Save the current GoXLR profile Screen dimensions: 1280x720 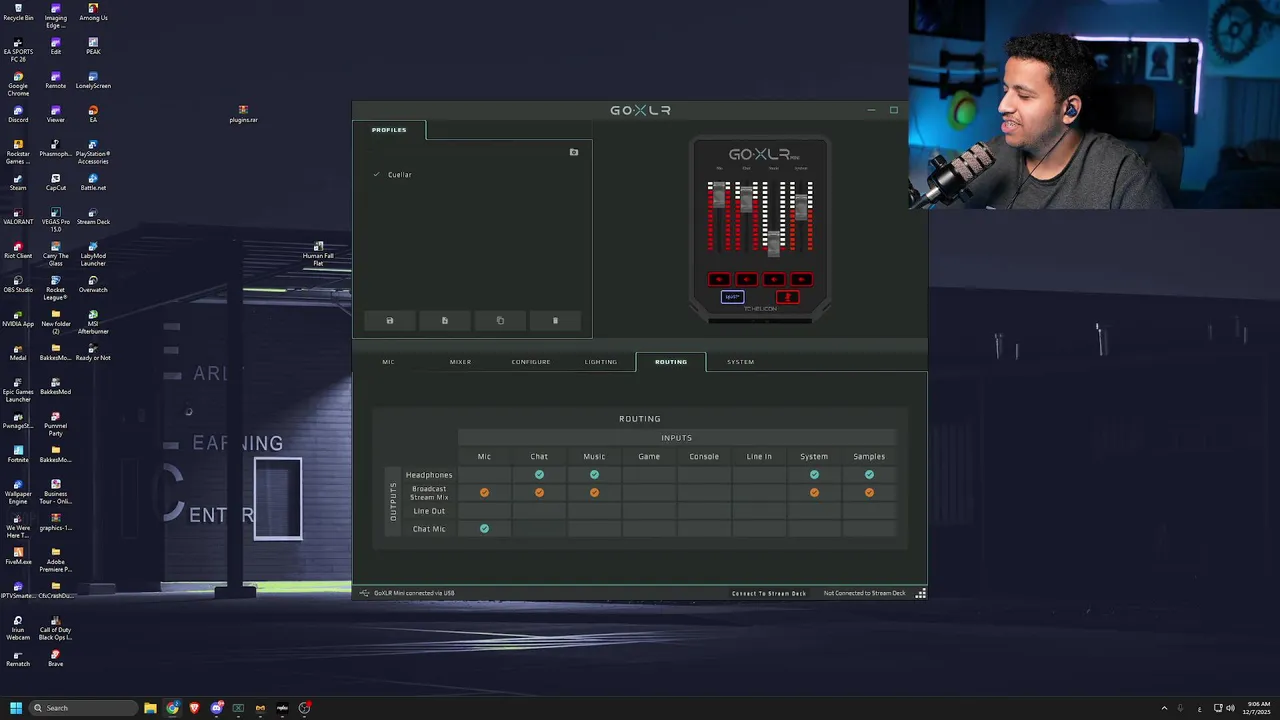(390, 320)
